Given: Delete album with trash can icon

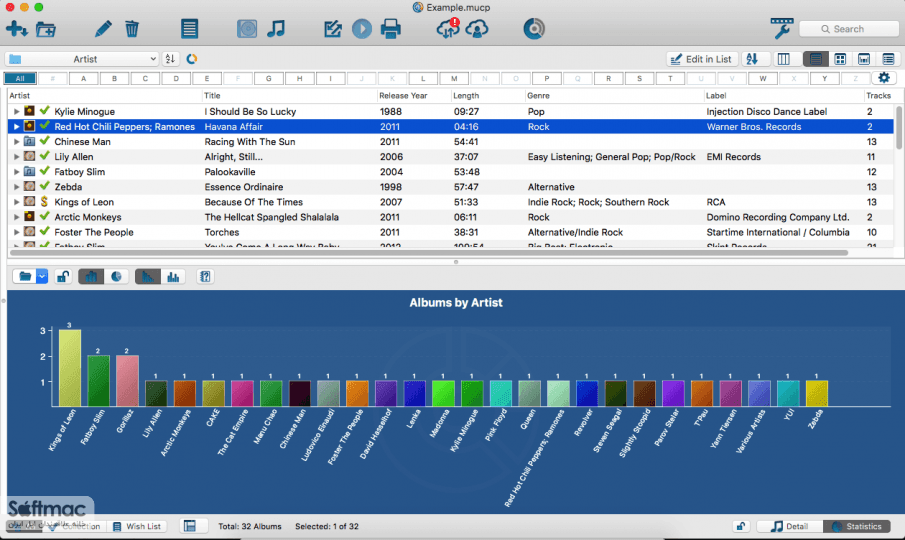Looking at the screenshot, I should (x=132, y=28).
